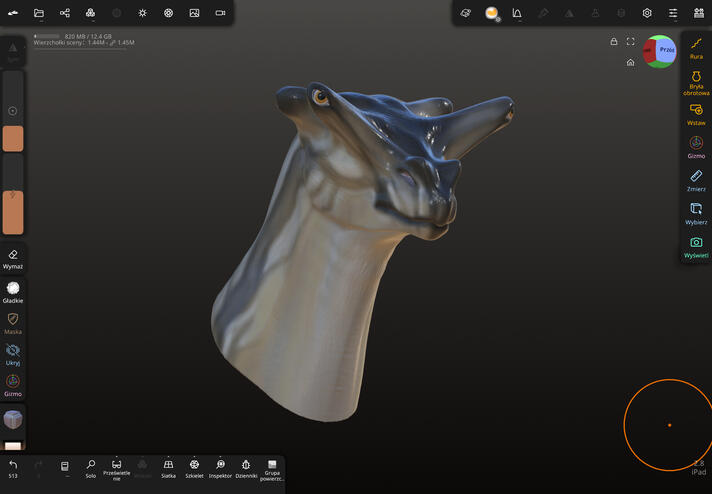Select the Zmierz measure tool

(696, 181)
